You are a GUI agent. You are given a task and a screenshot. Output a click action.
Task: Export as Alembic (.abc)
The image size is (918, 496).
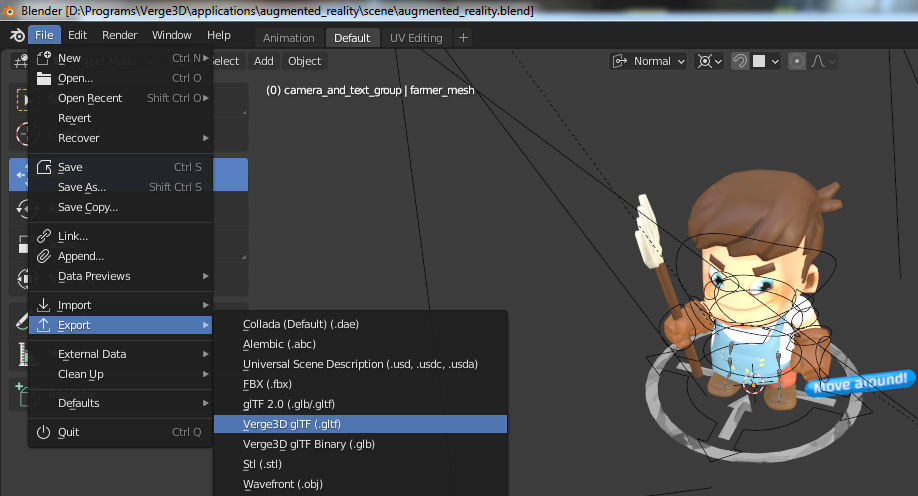click(361, 344)
